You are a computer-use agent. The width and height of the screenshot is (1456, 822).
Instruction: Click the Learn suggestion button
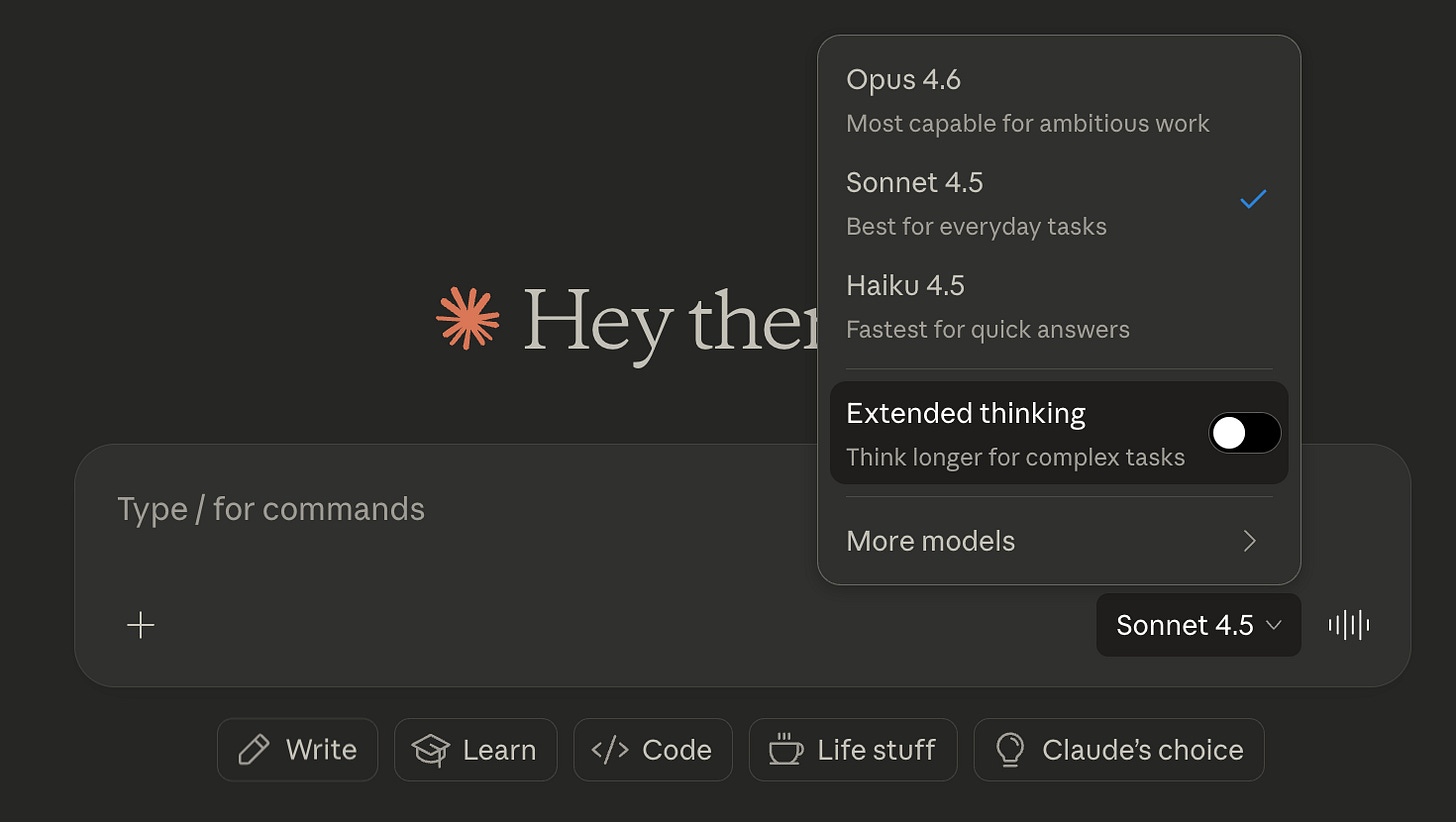tap(476, 750)
